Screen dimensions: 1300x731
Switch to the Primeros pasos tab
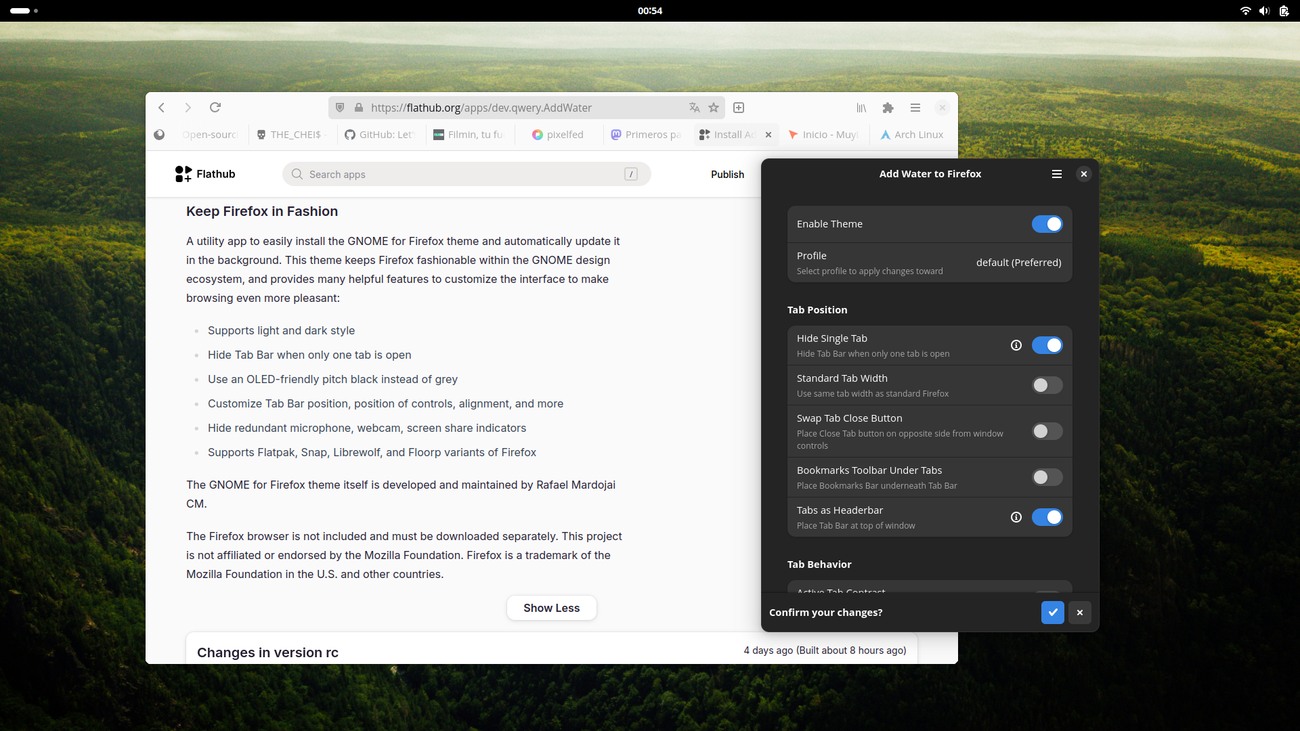(646, 135)
